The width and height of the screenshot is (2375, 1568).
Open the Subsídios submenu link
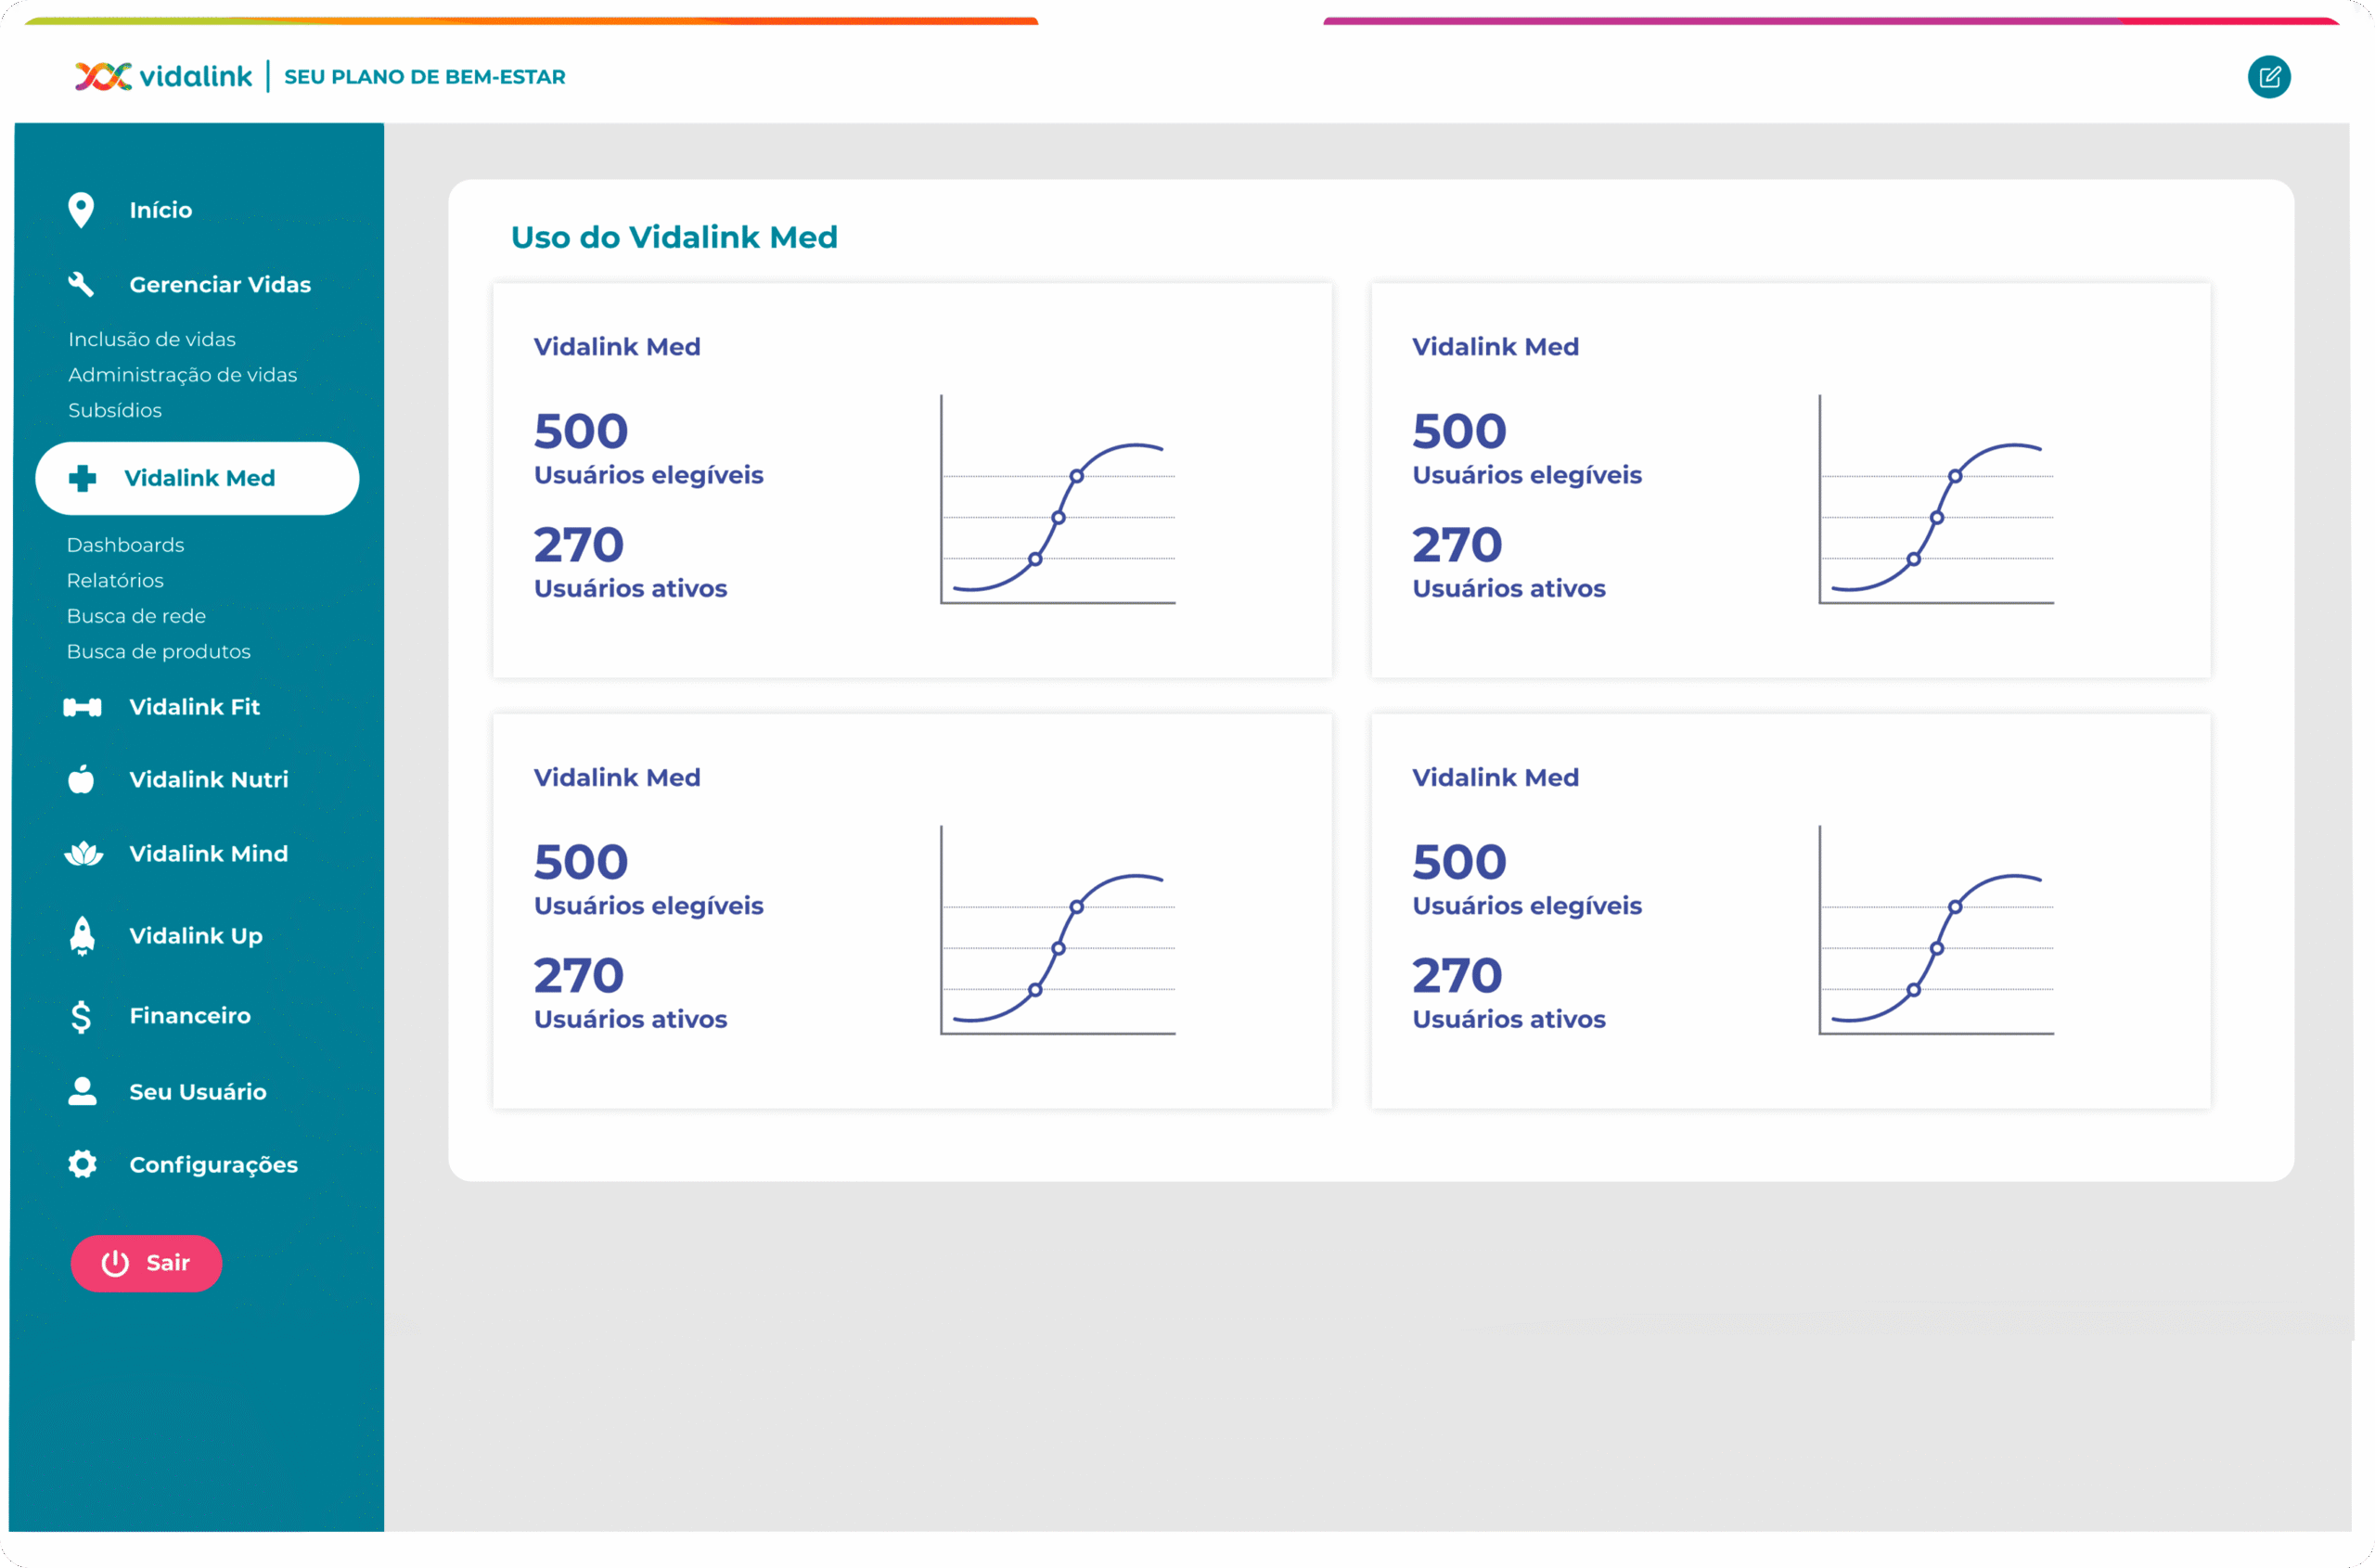pos(115,411)
